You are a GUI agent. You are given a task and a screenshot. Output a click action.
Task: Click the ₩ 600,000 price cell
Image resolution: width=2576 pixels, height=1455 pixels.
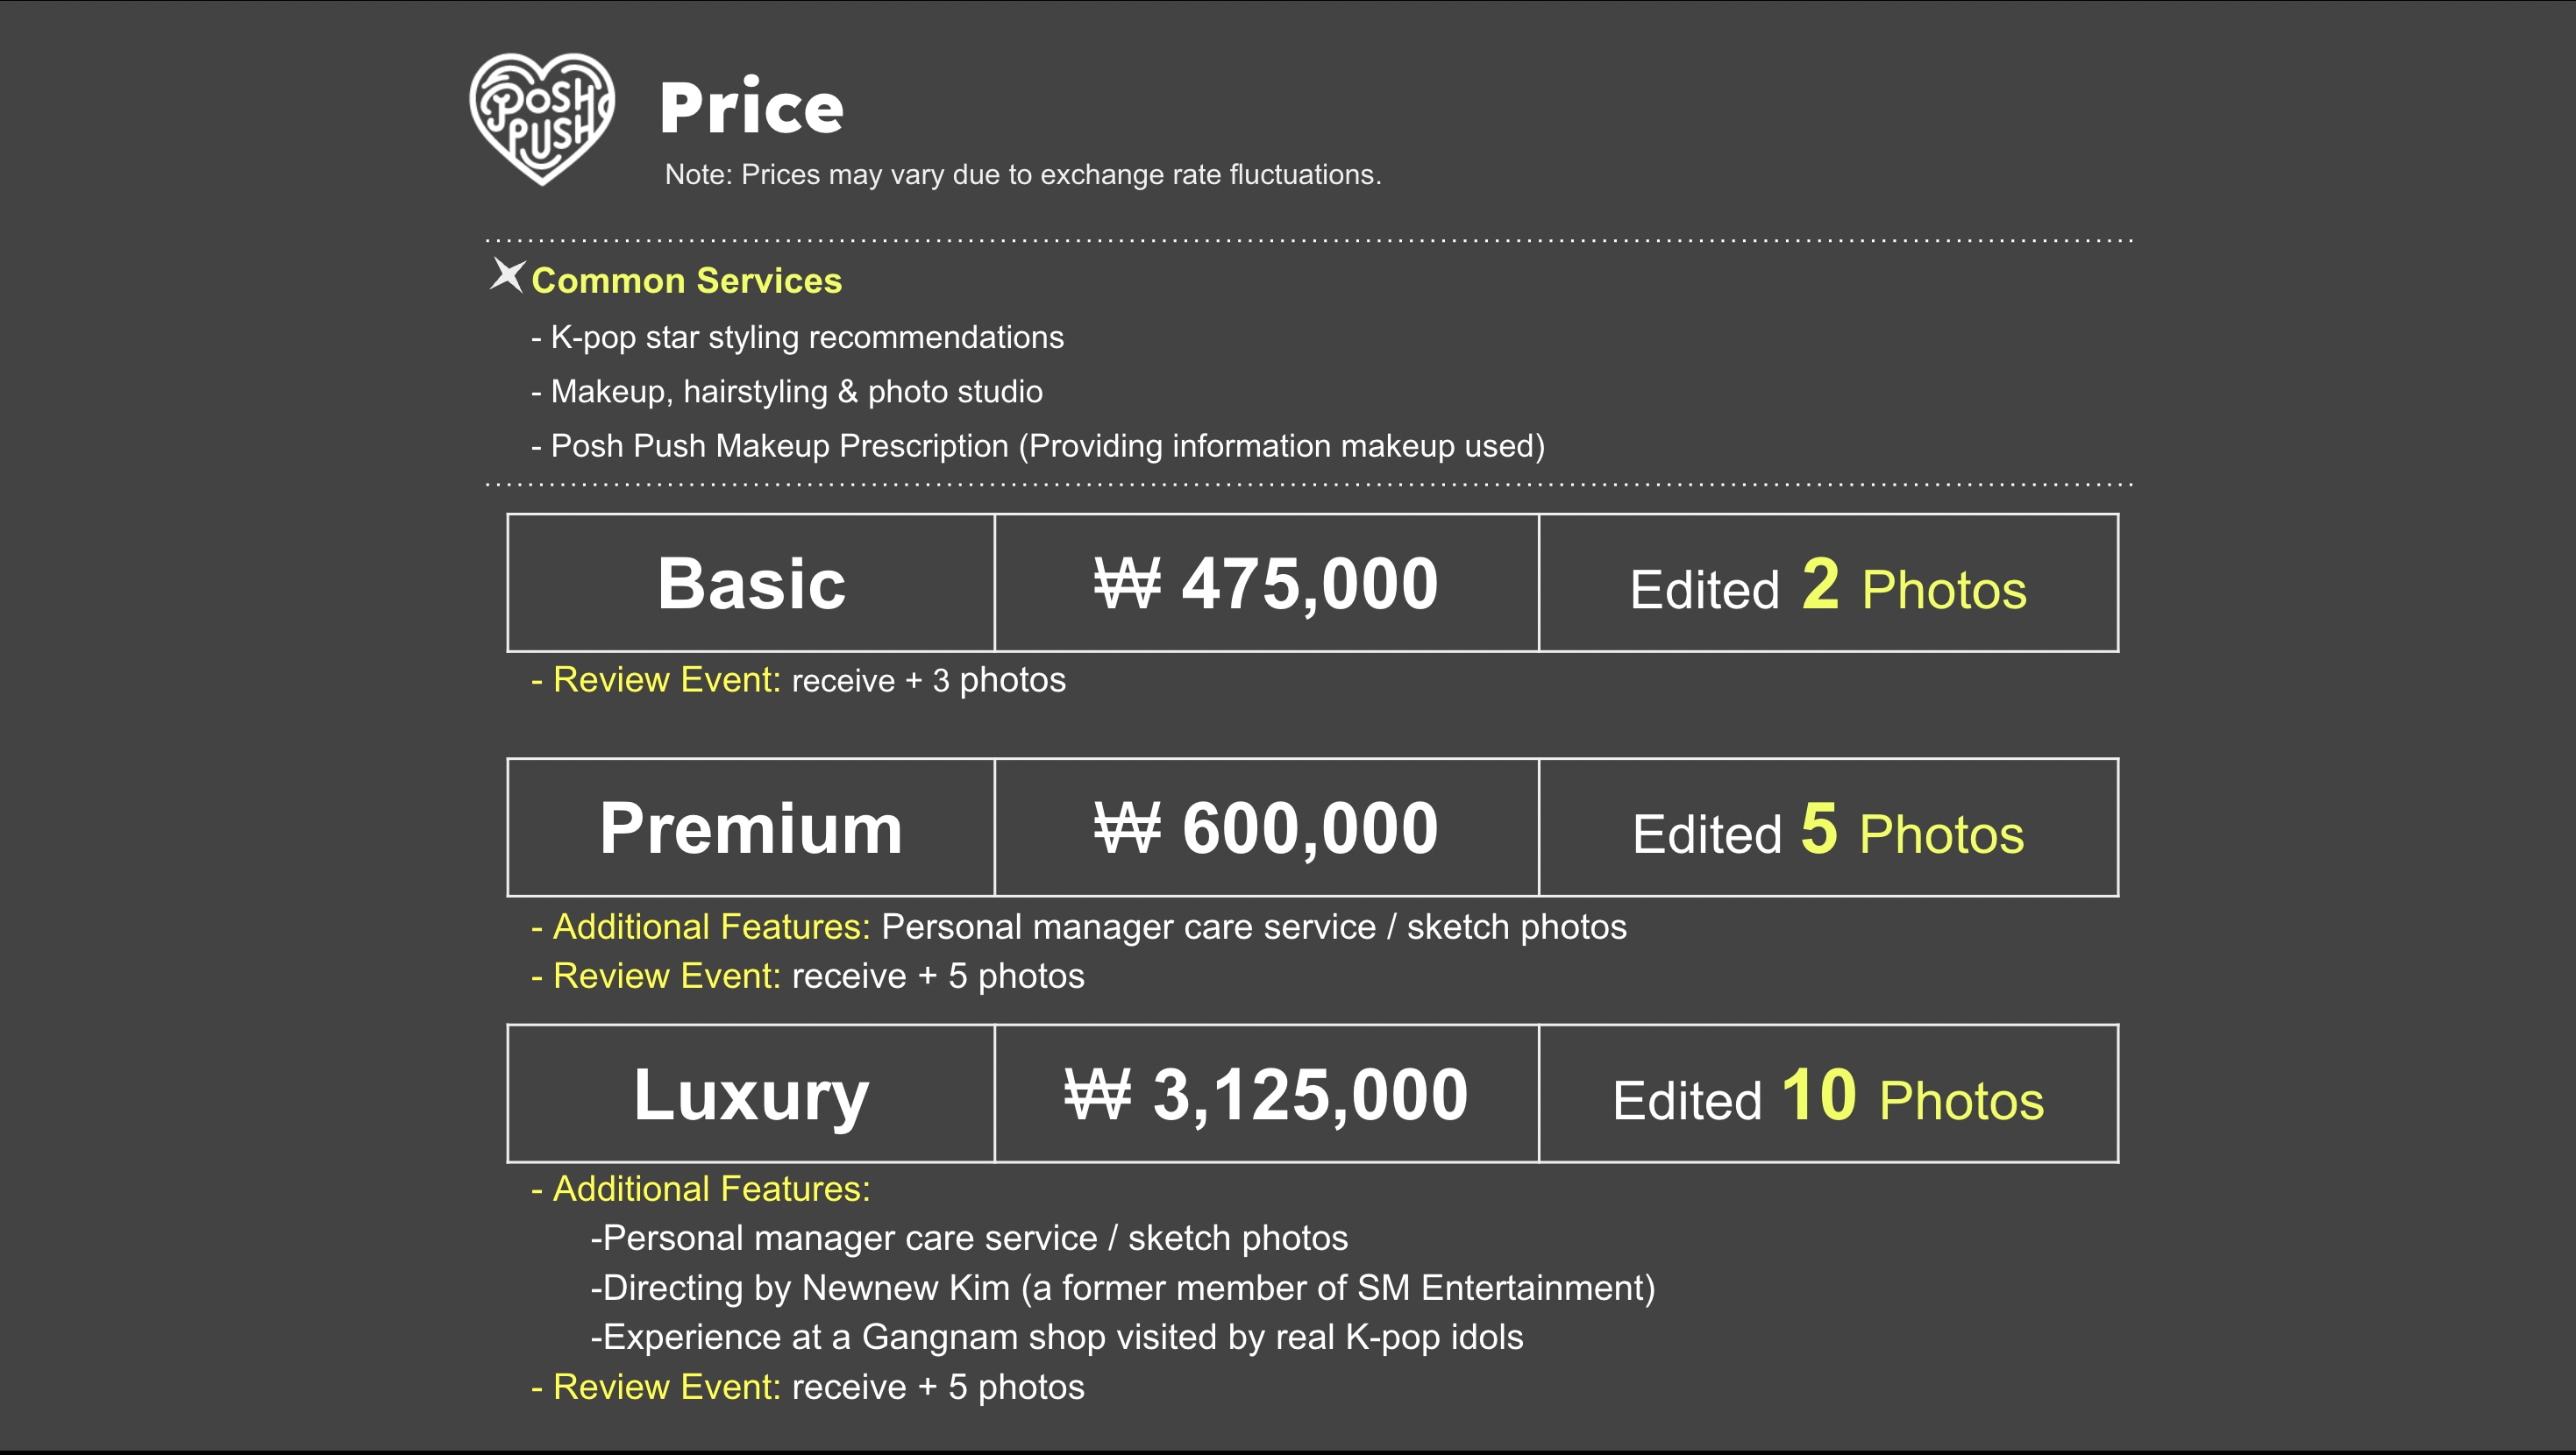[1266, 828]
